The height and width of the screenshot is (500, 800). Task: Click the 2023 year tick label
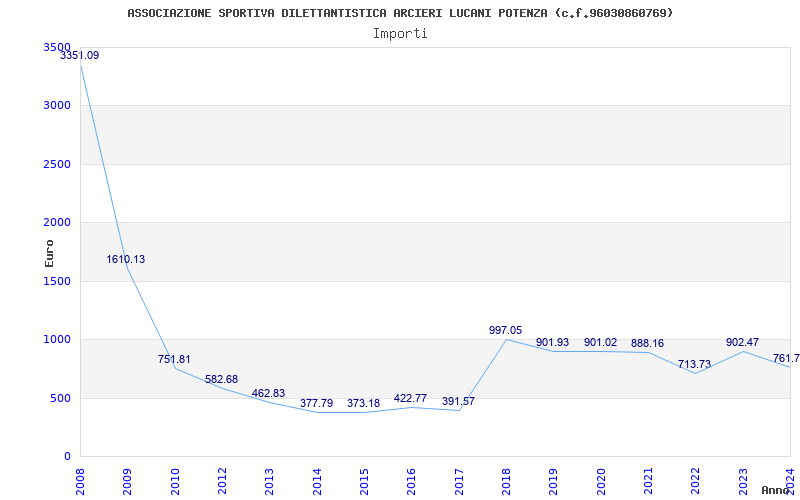point(743,482)
